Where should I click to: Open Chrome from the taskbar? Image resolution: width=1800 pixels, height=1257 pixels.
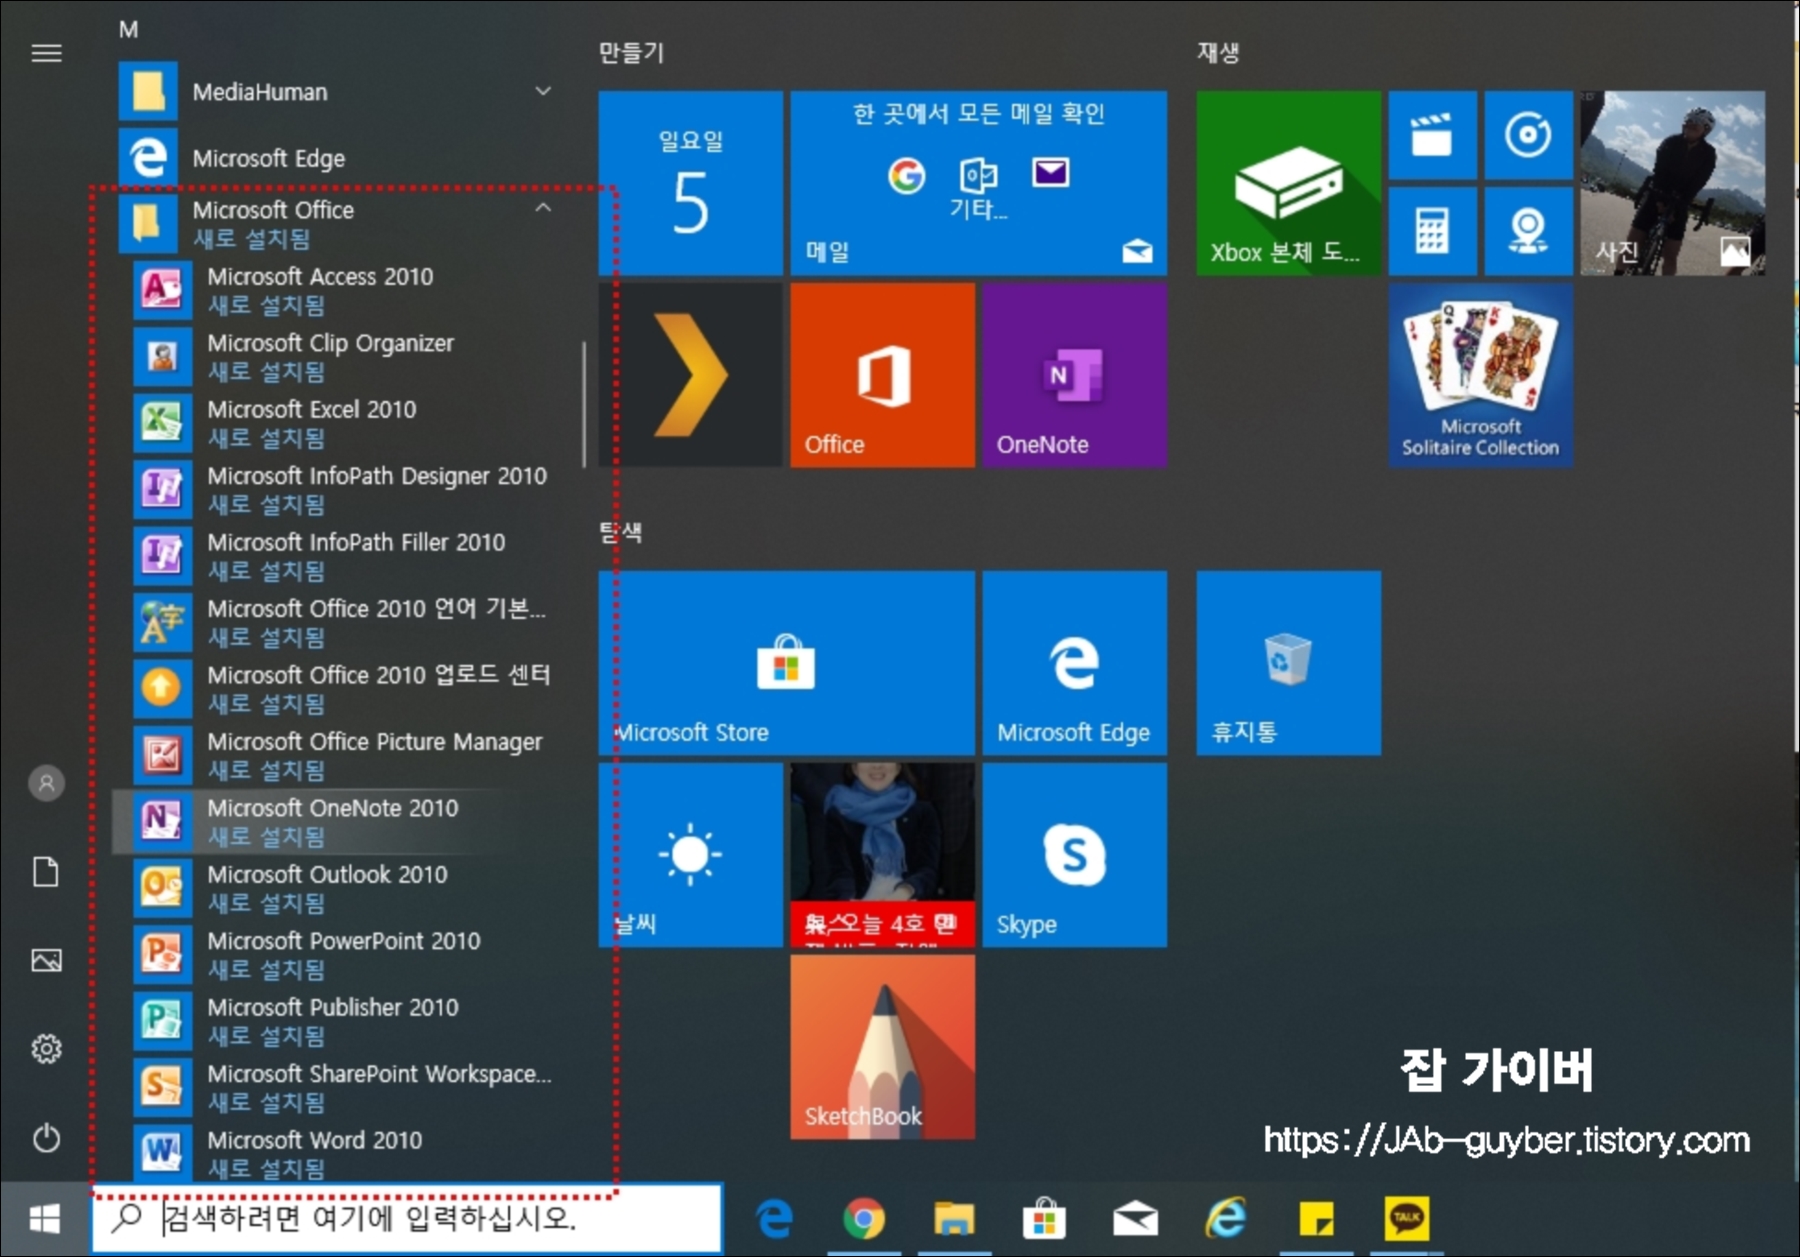click(x=864, y=1219)
